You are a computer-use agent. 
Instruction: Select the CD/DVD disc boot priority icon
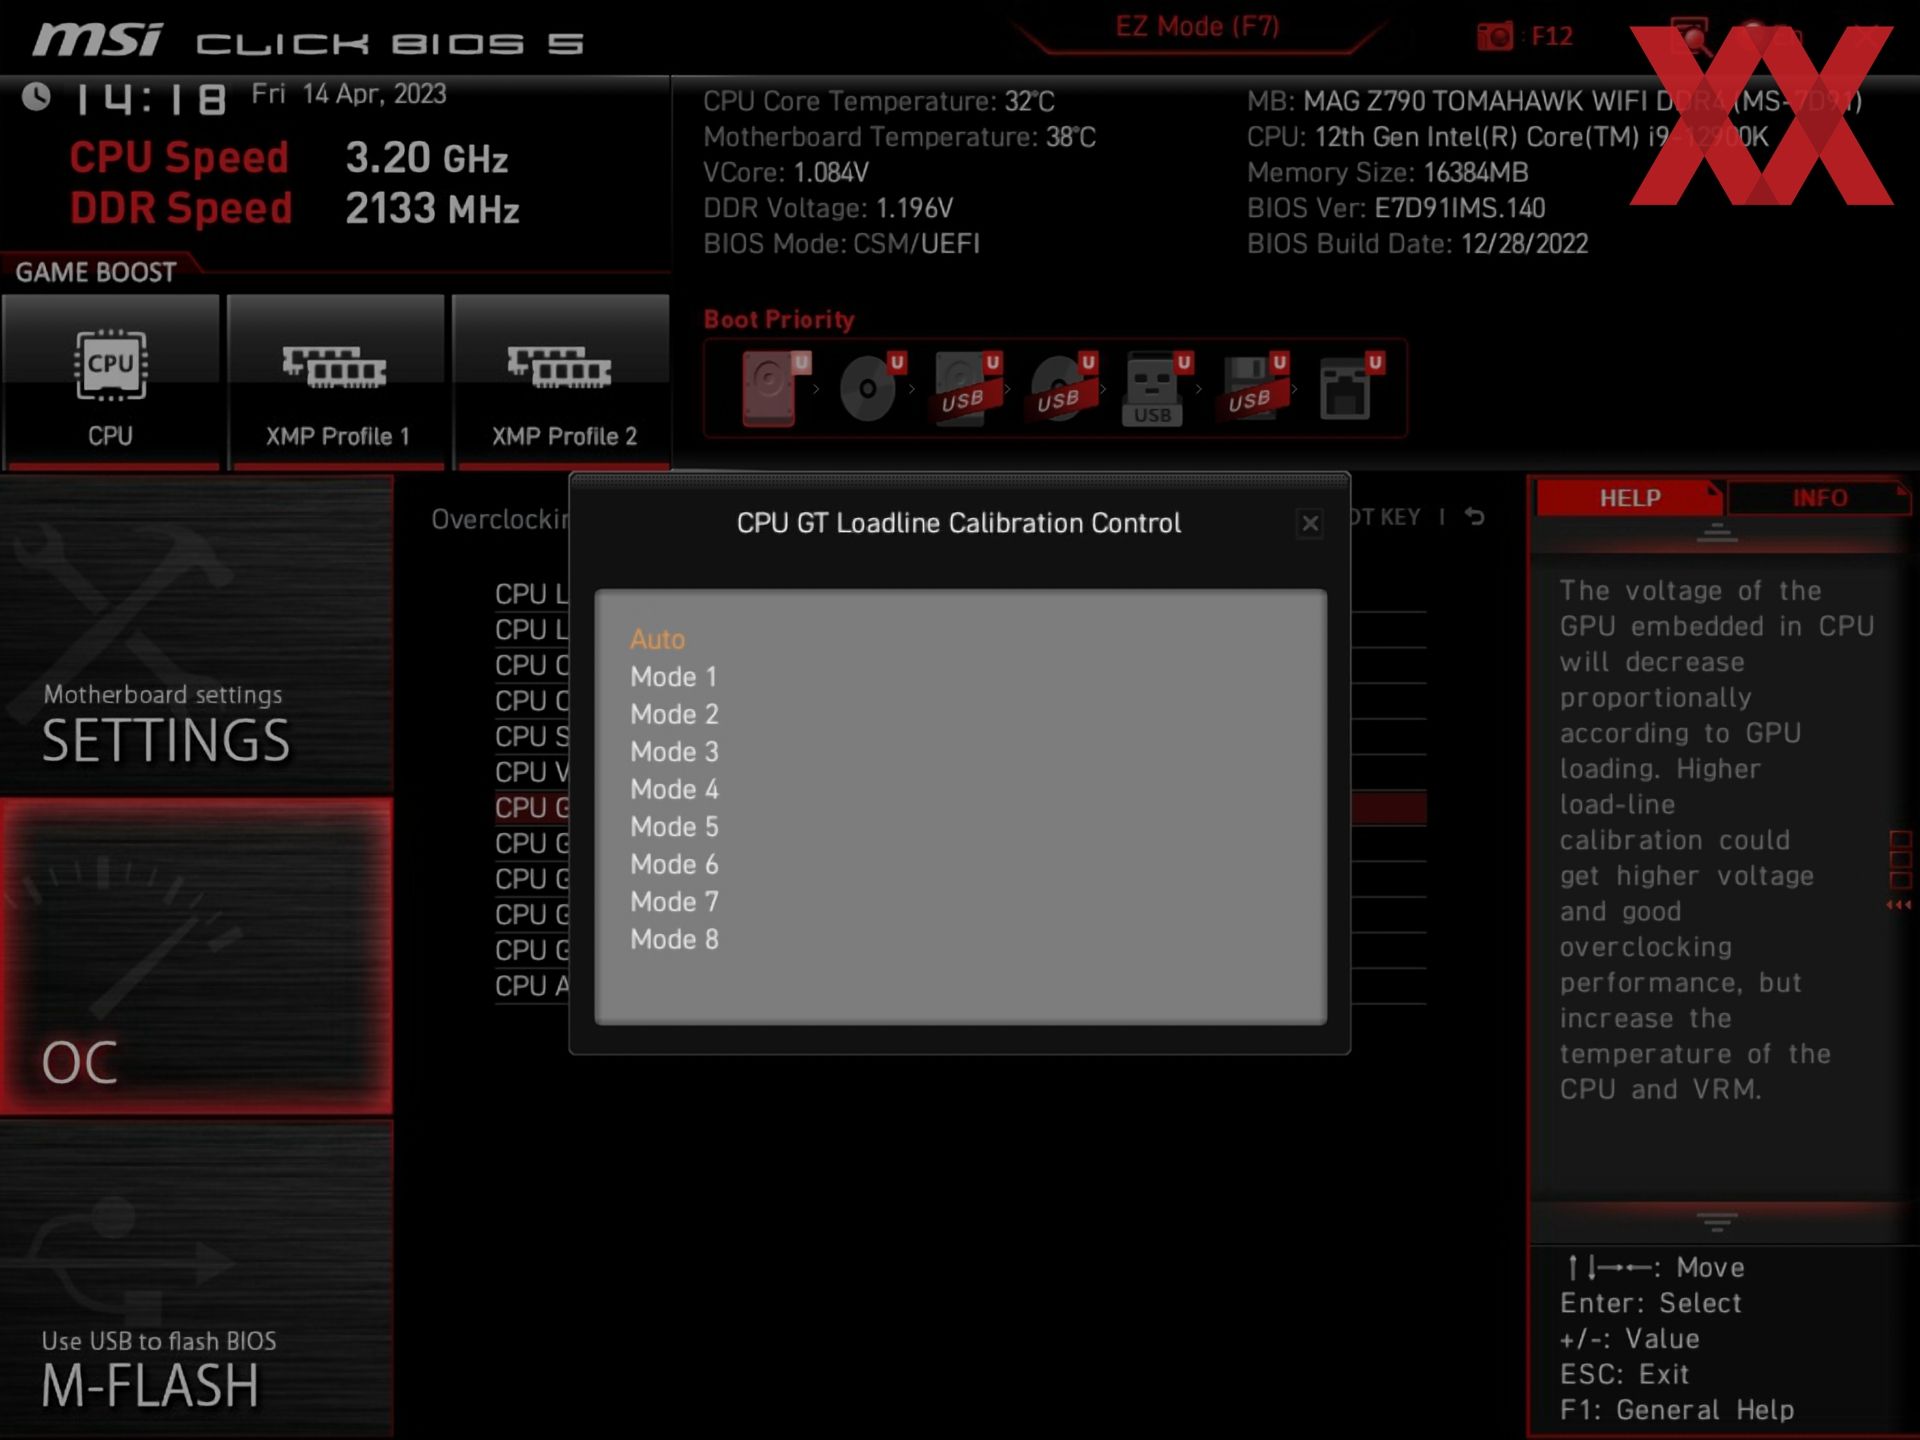[x=866, y=390]
